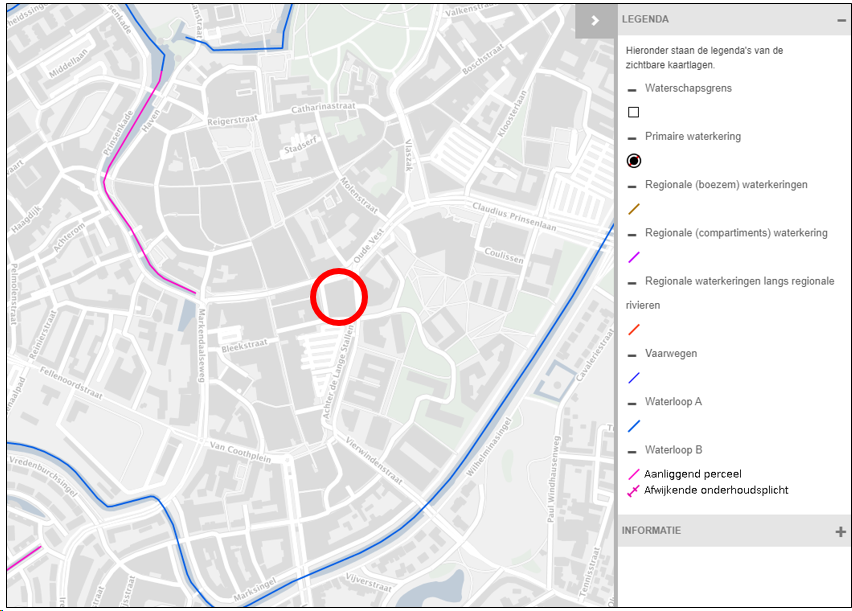Viewport: 852px width, 611px height.
Task: Click the Claudius Prinsenlaan street label
Action: point(514,216)
